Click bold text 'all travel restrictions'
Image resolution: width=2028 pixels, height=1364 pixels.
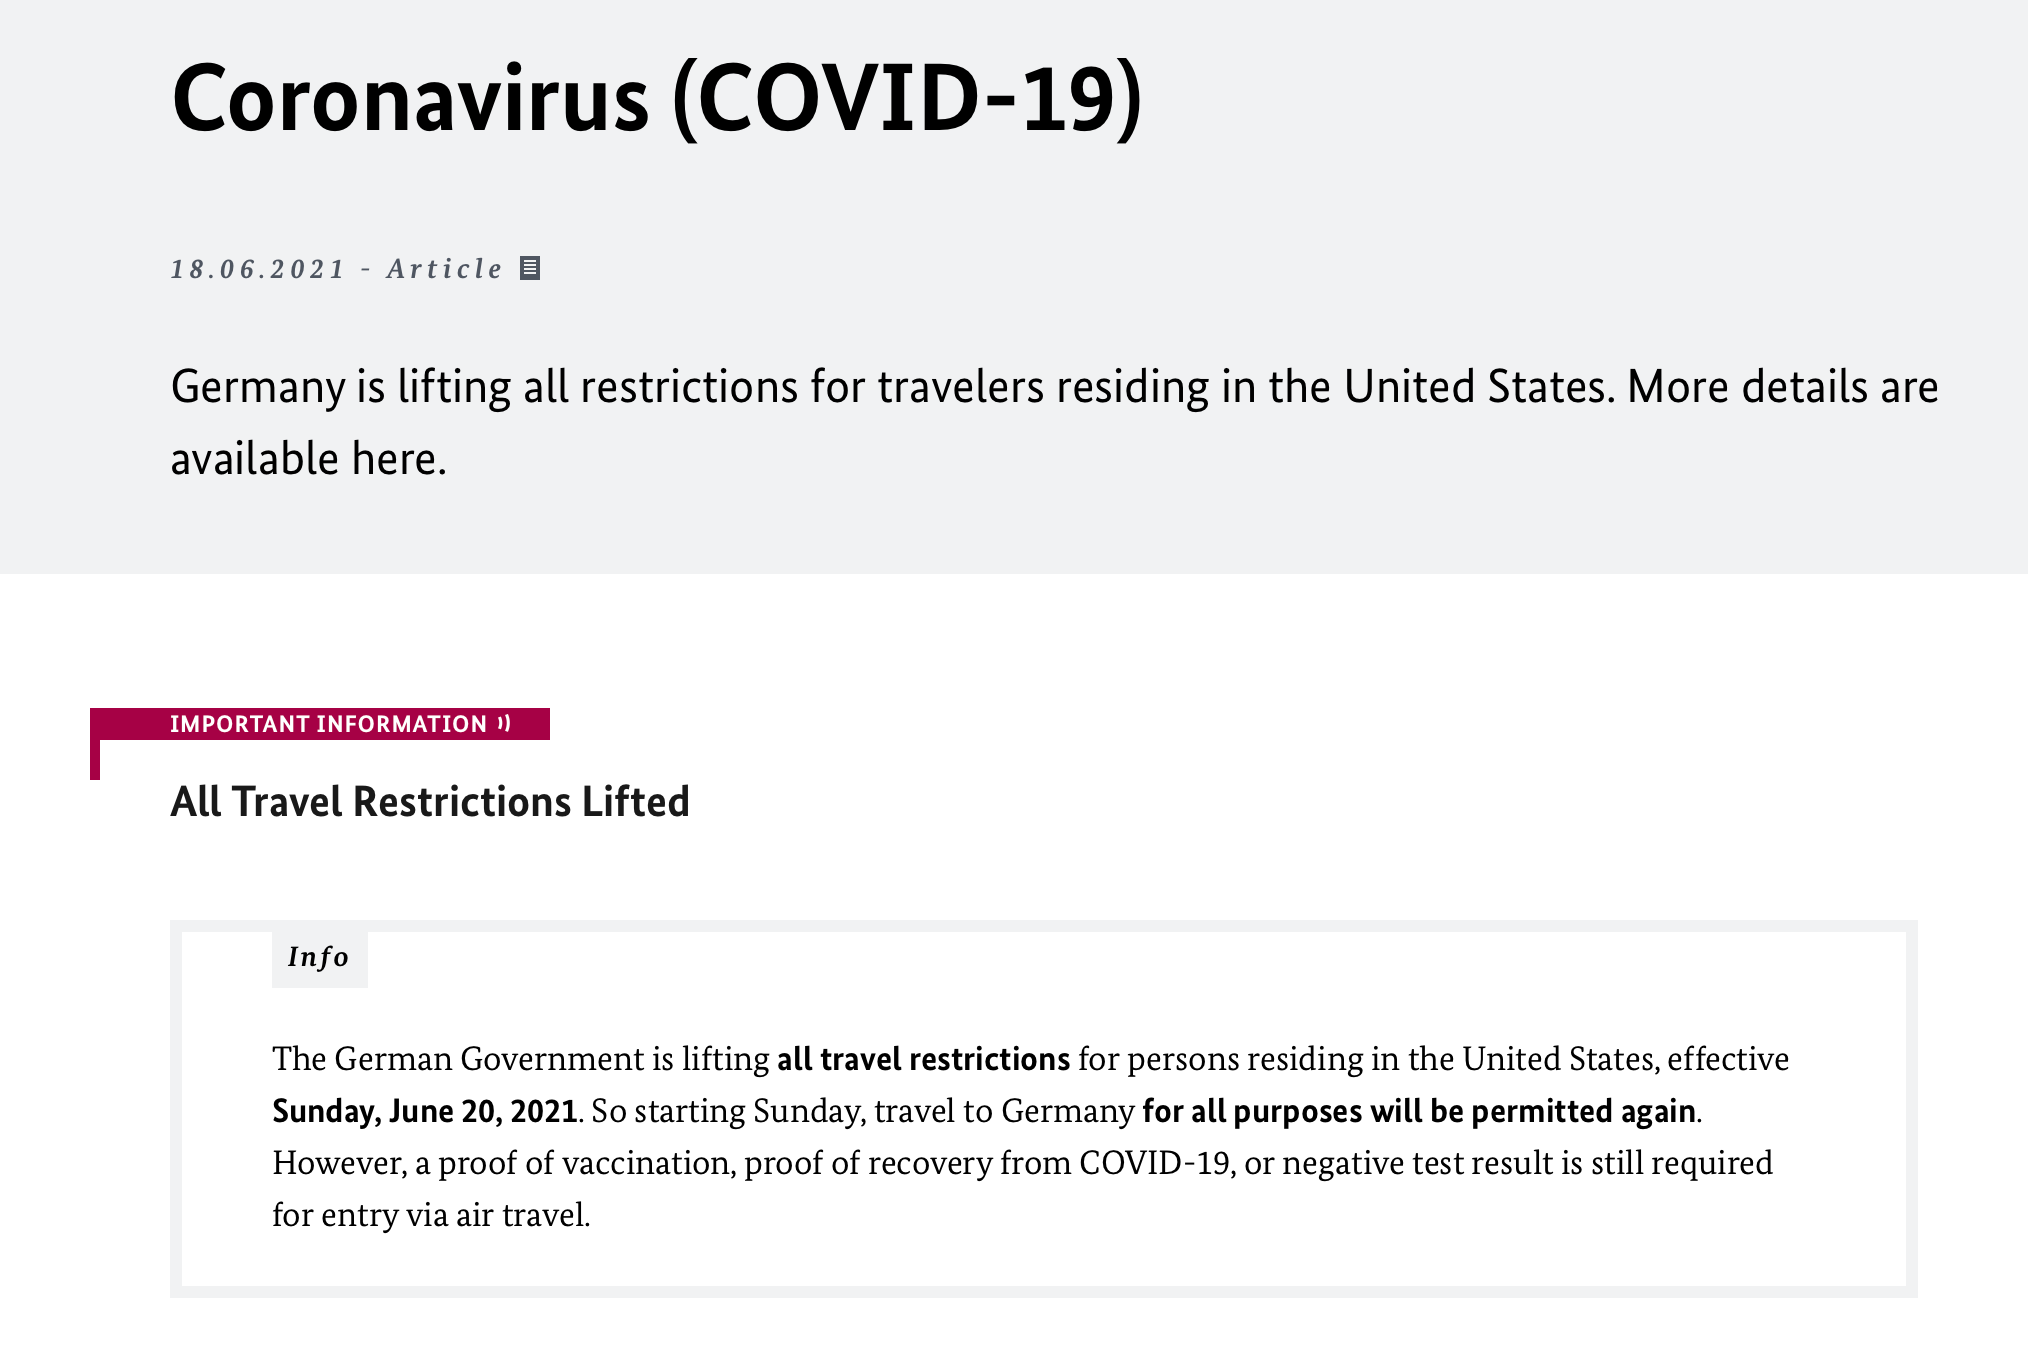[923, 1059]
